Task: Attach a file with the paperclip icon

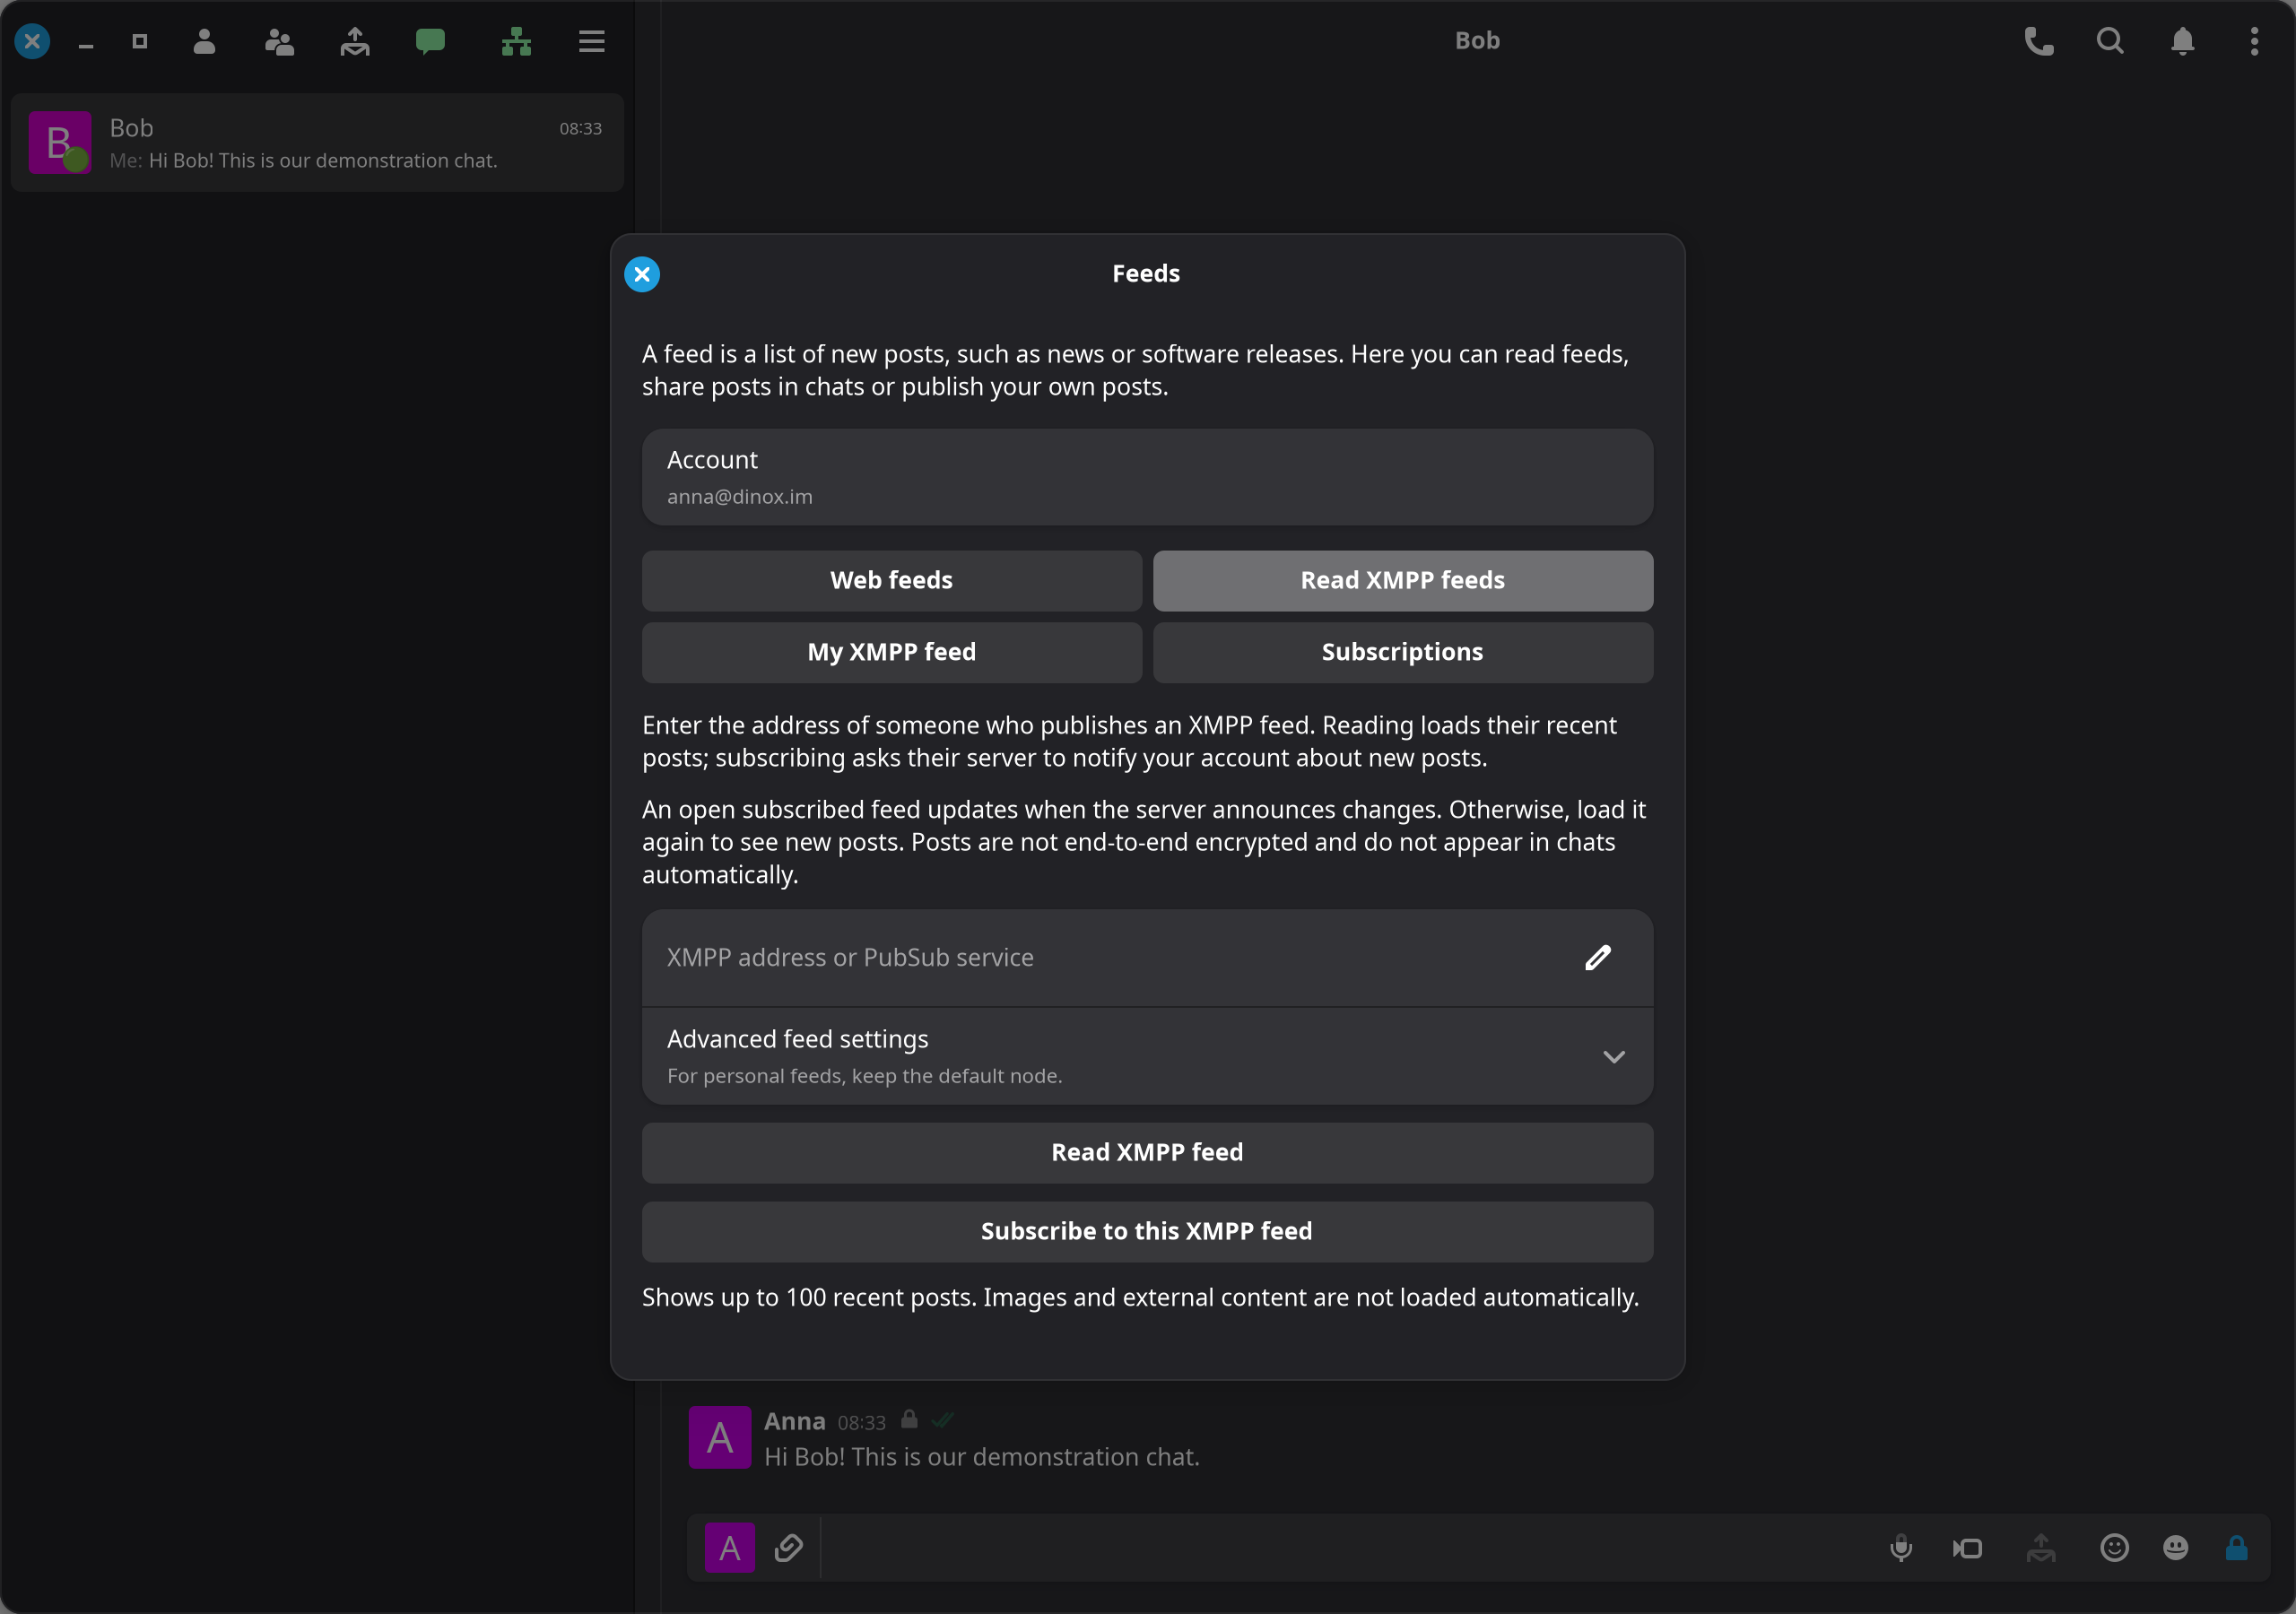Action: coord(788,1548)
